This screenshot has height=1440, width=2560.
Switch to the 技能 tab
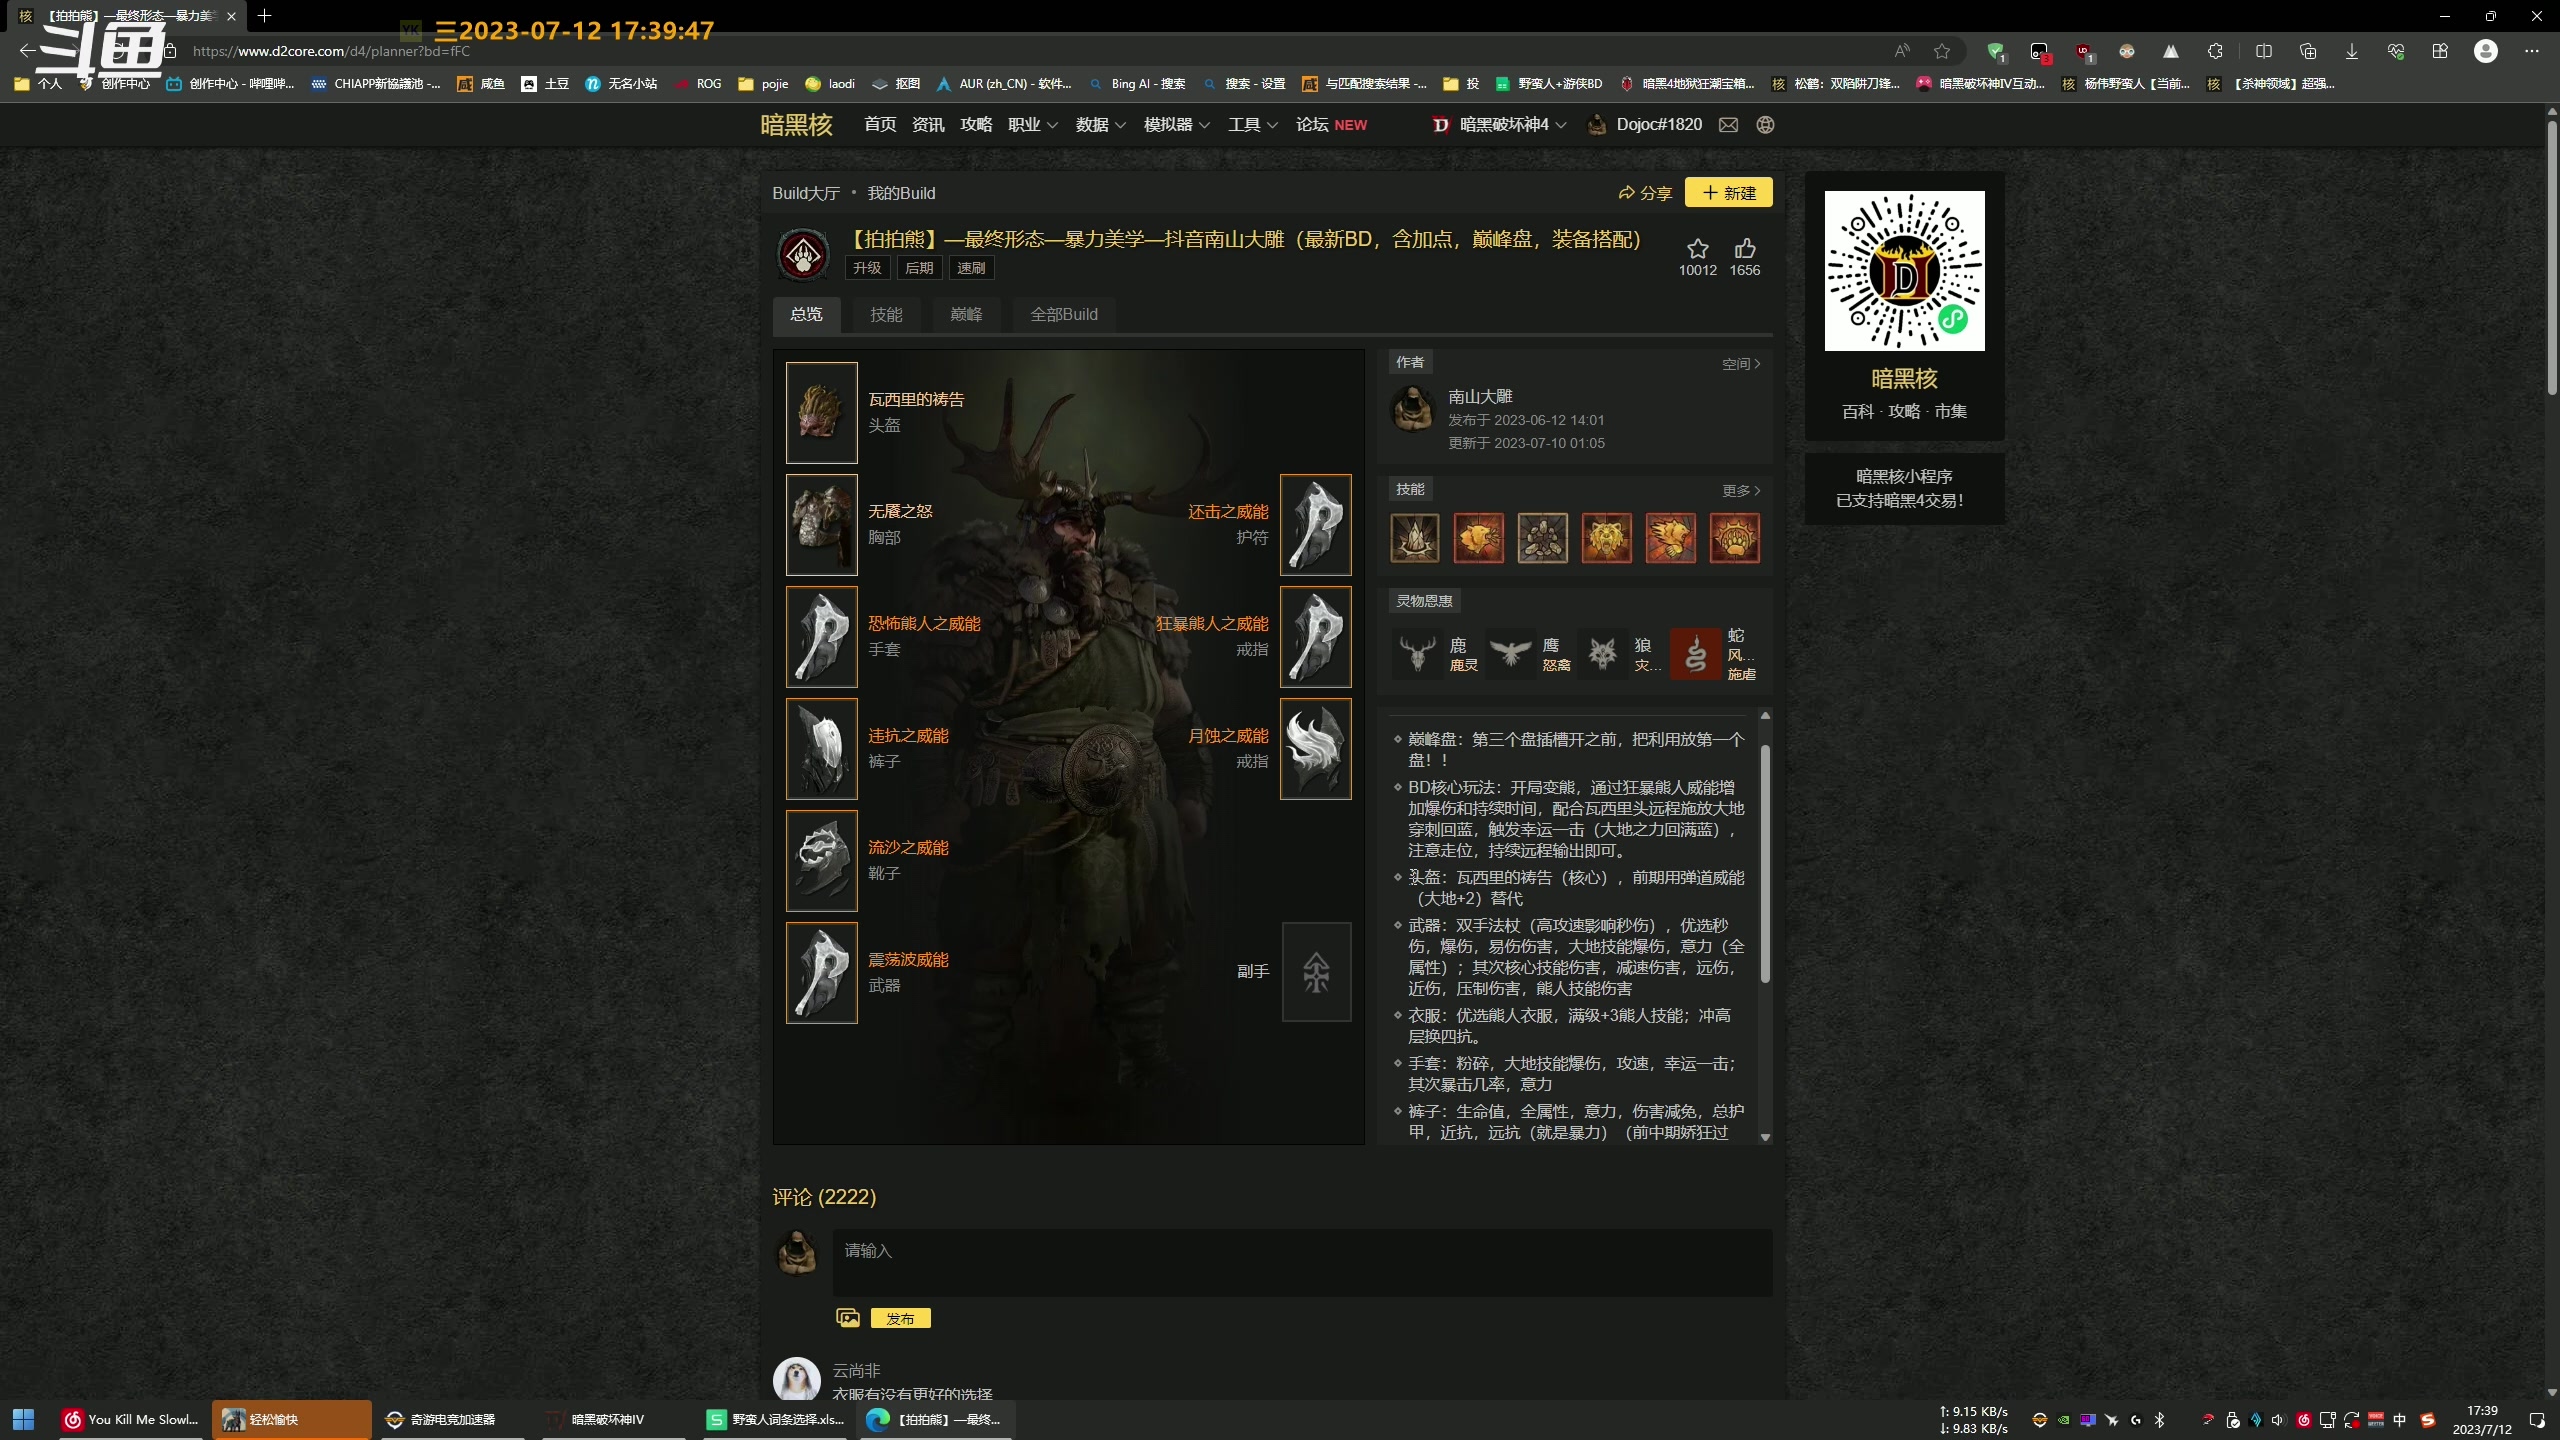(886, 314)
